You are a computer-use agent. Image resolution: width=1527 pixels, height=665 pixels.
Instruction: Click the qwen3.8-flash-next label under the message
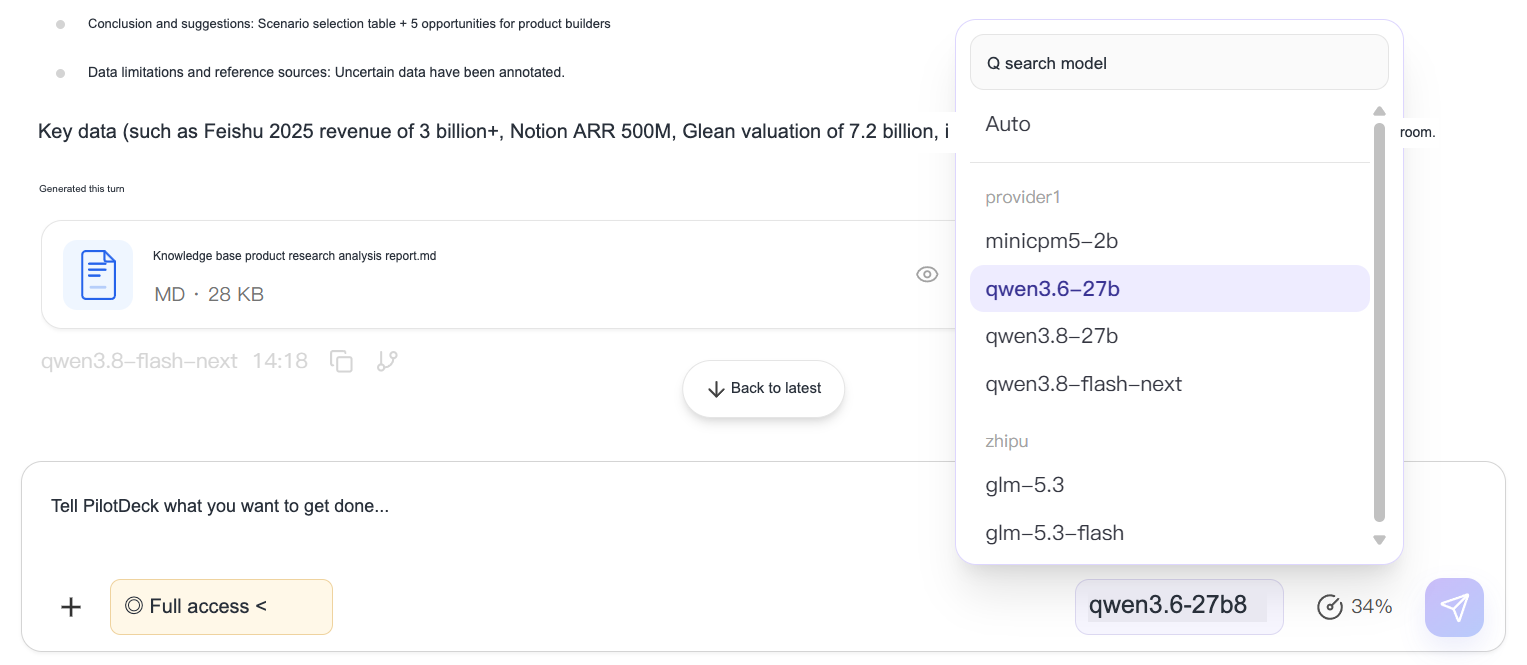(139, 361)
